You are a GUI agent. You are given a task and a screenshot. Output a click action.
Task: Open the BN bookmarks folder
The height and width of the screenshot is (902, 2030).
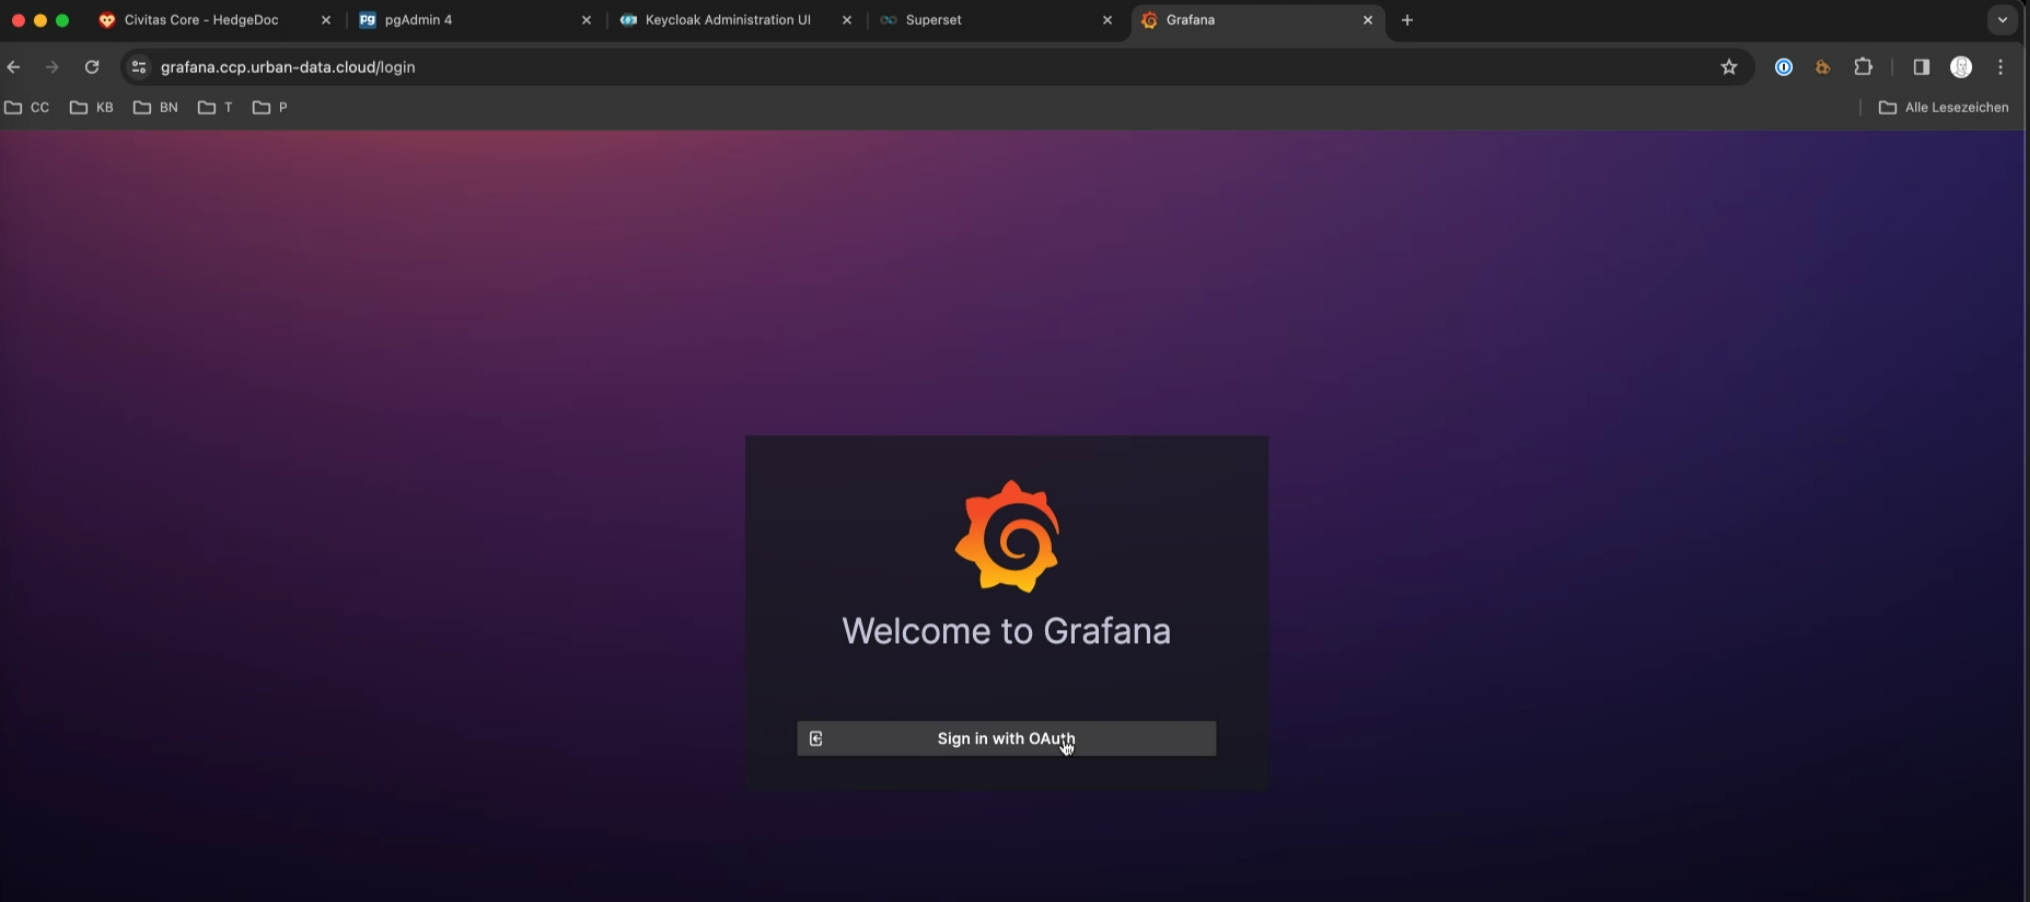coord(155,107)
